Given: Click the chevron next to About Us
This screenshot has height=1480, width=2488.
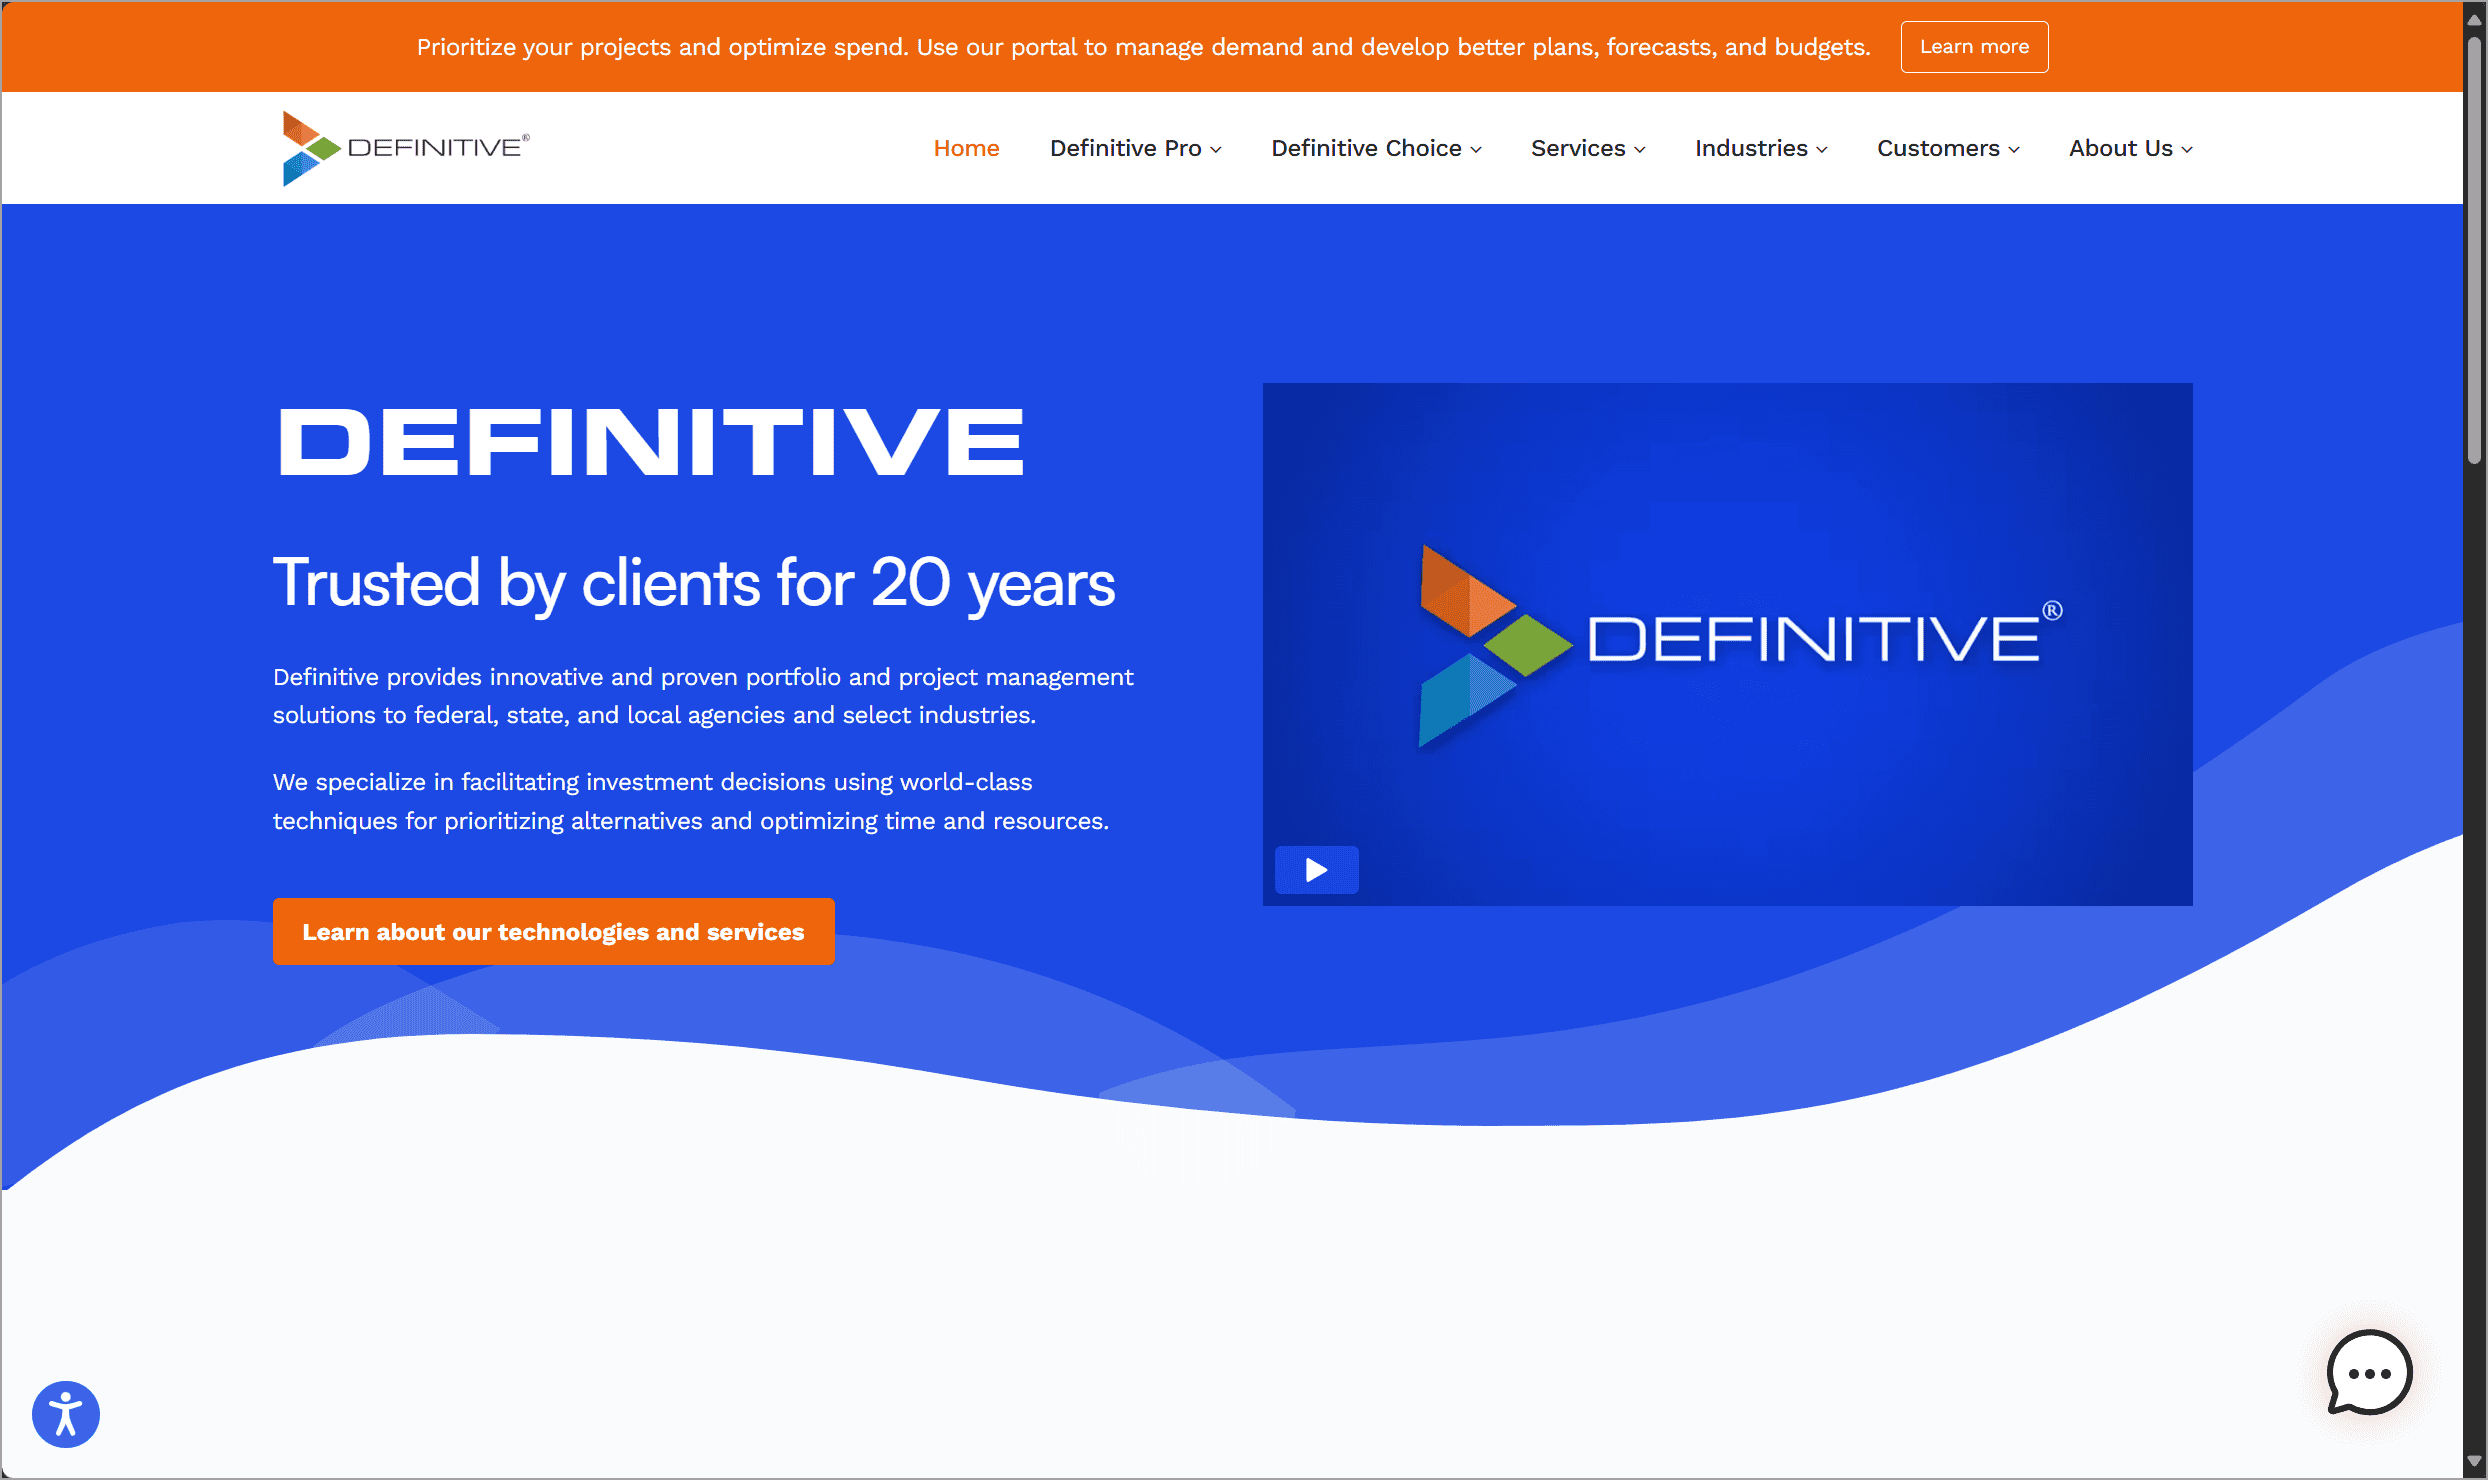Looking at the screenshot, I should [2187, 149].
